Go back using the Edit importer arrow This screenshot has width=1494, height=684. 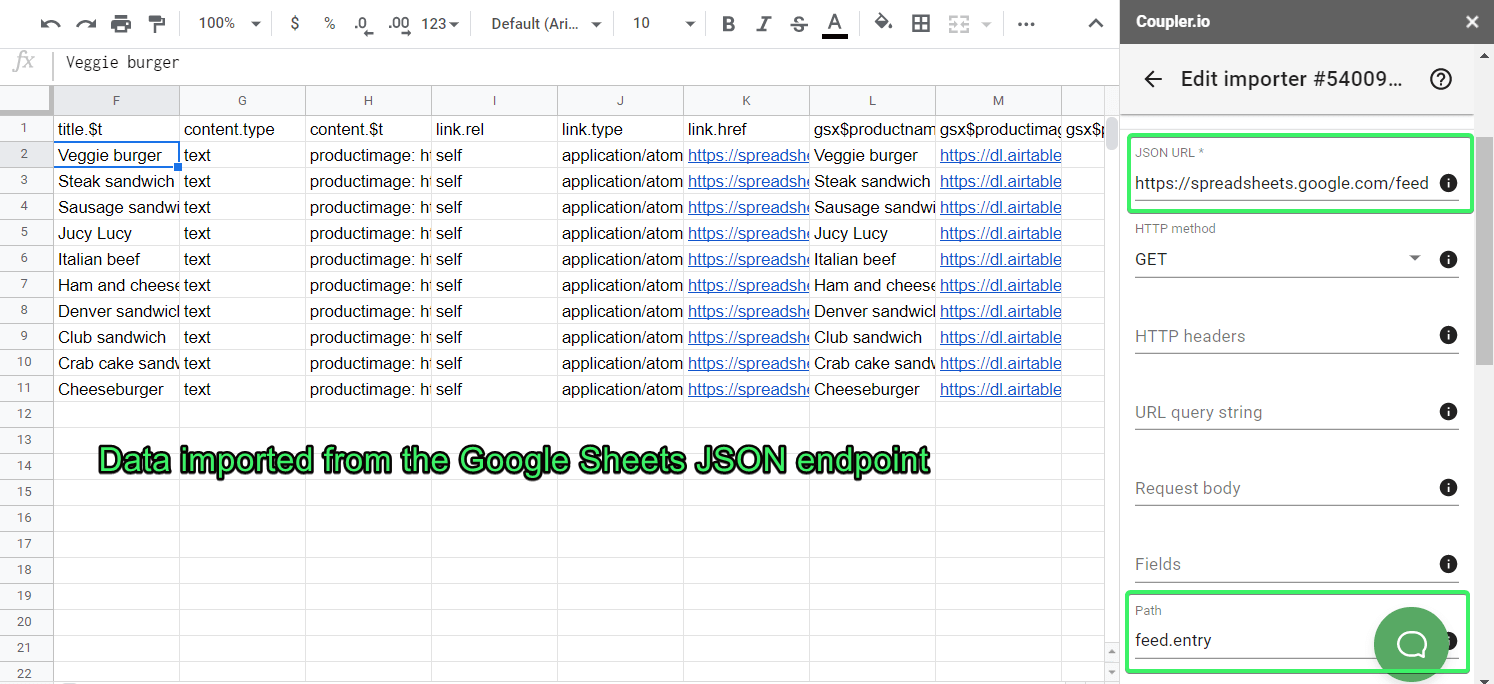tap(1153, 79)
